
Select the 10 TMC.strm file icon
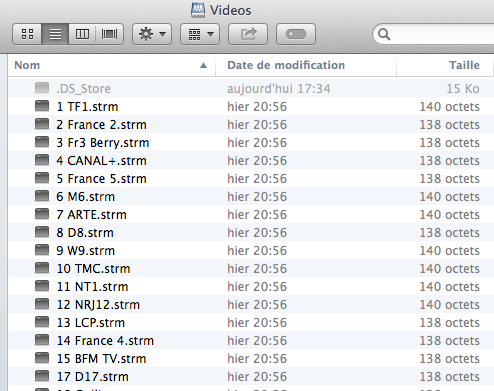tap(42, 268)
